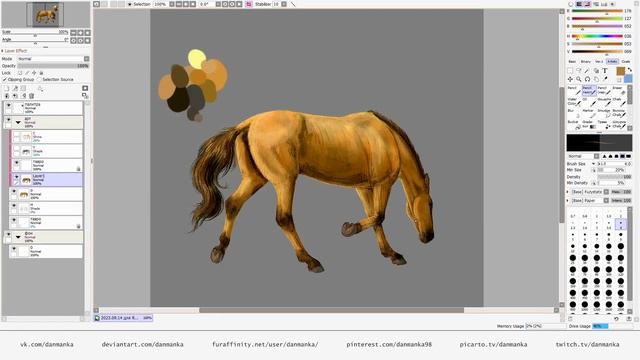Select the Text tool

[605, 71]
